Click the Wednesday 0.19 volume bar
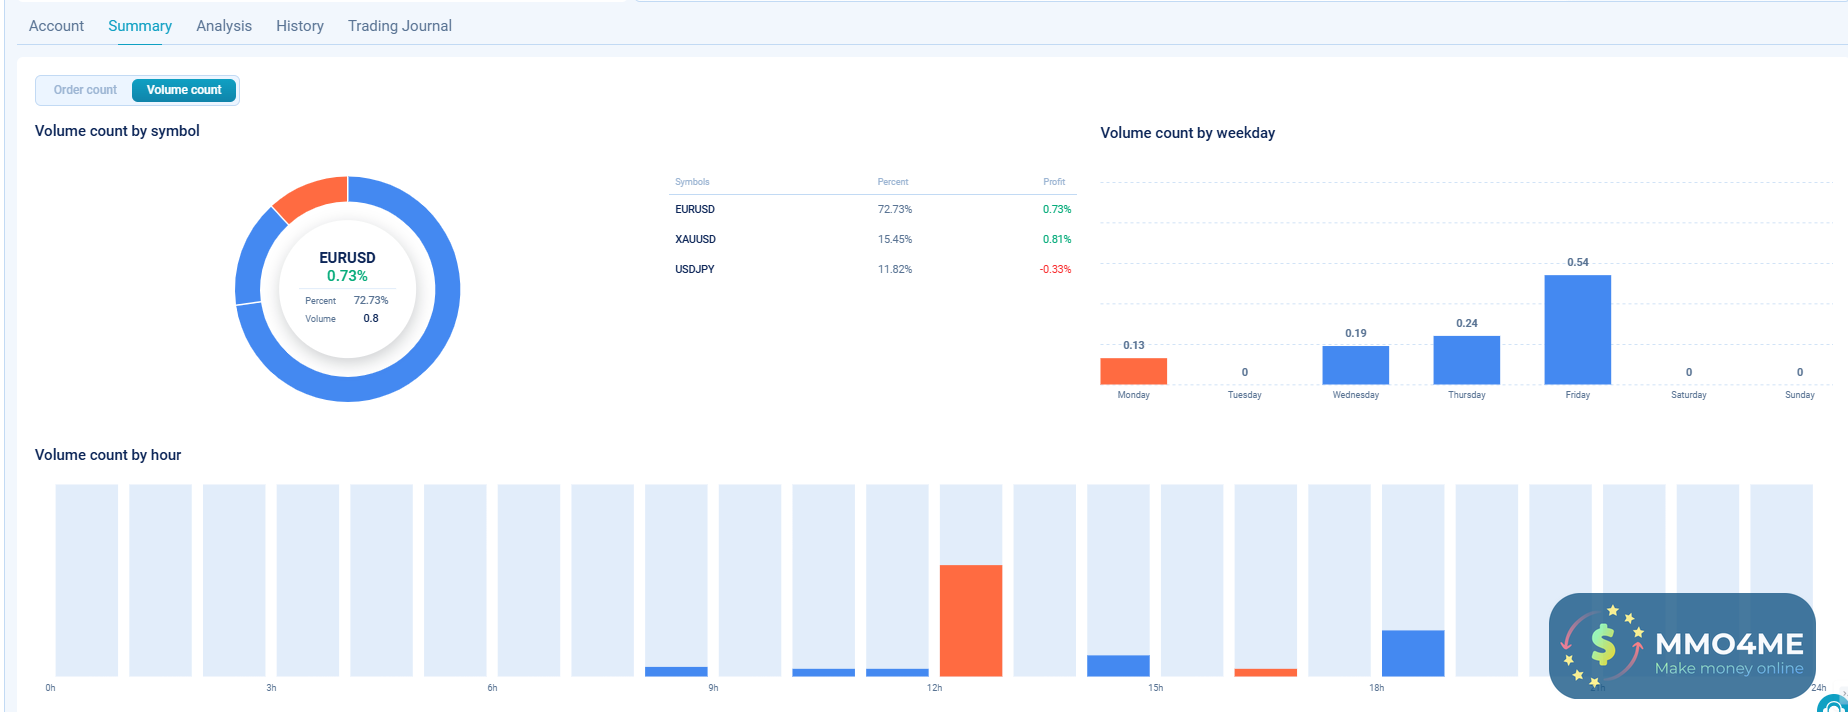 coord(1355,365)
